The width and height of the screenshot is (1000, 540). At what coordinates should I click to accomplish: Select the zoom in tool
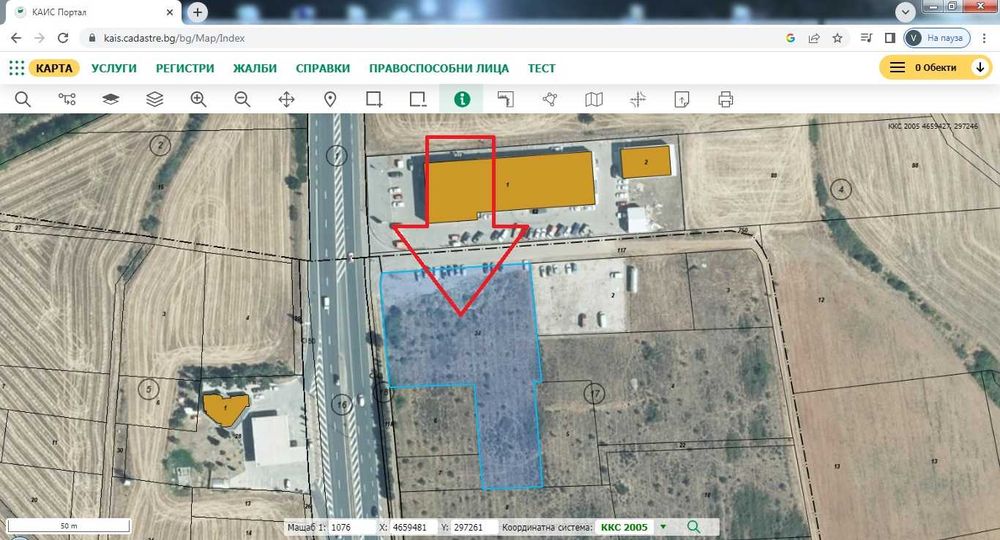coord(198,99)
